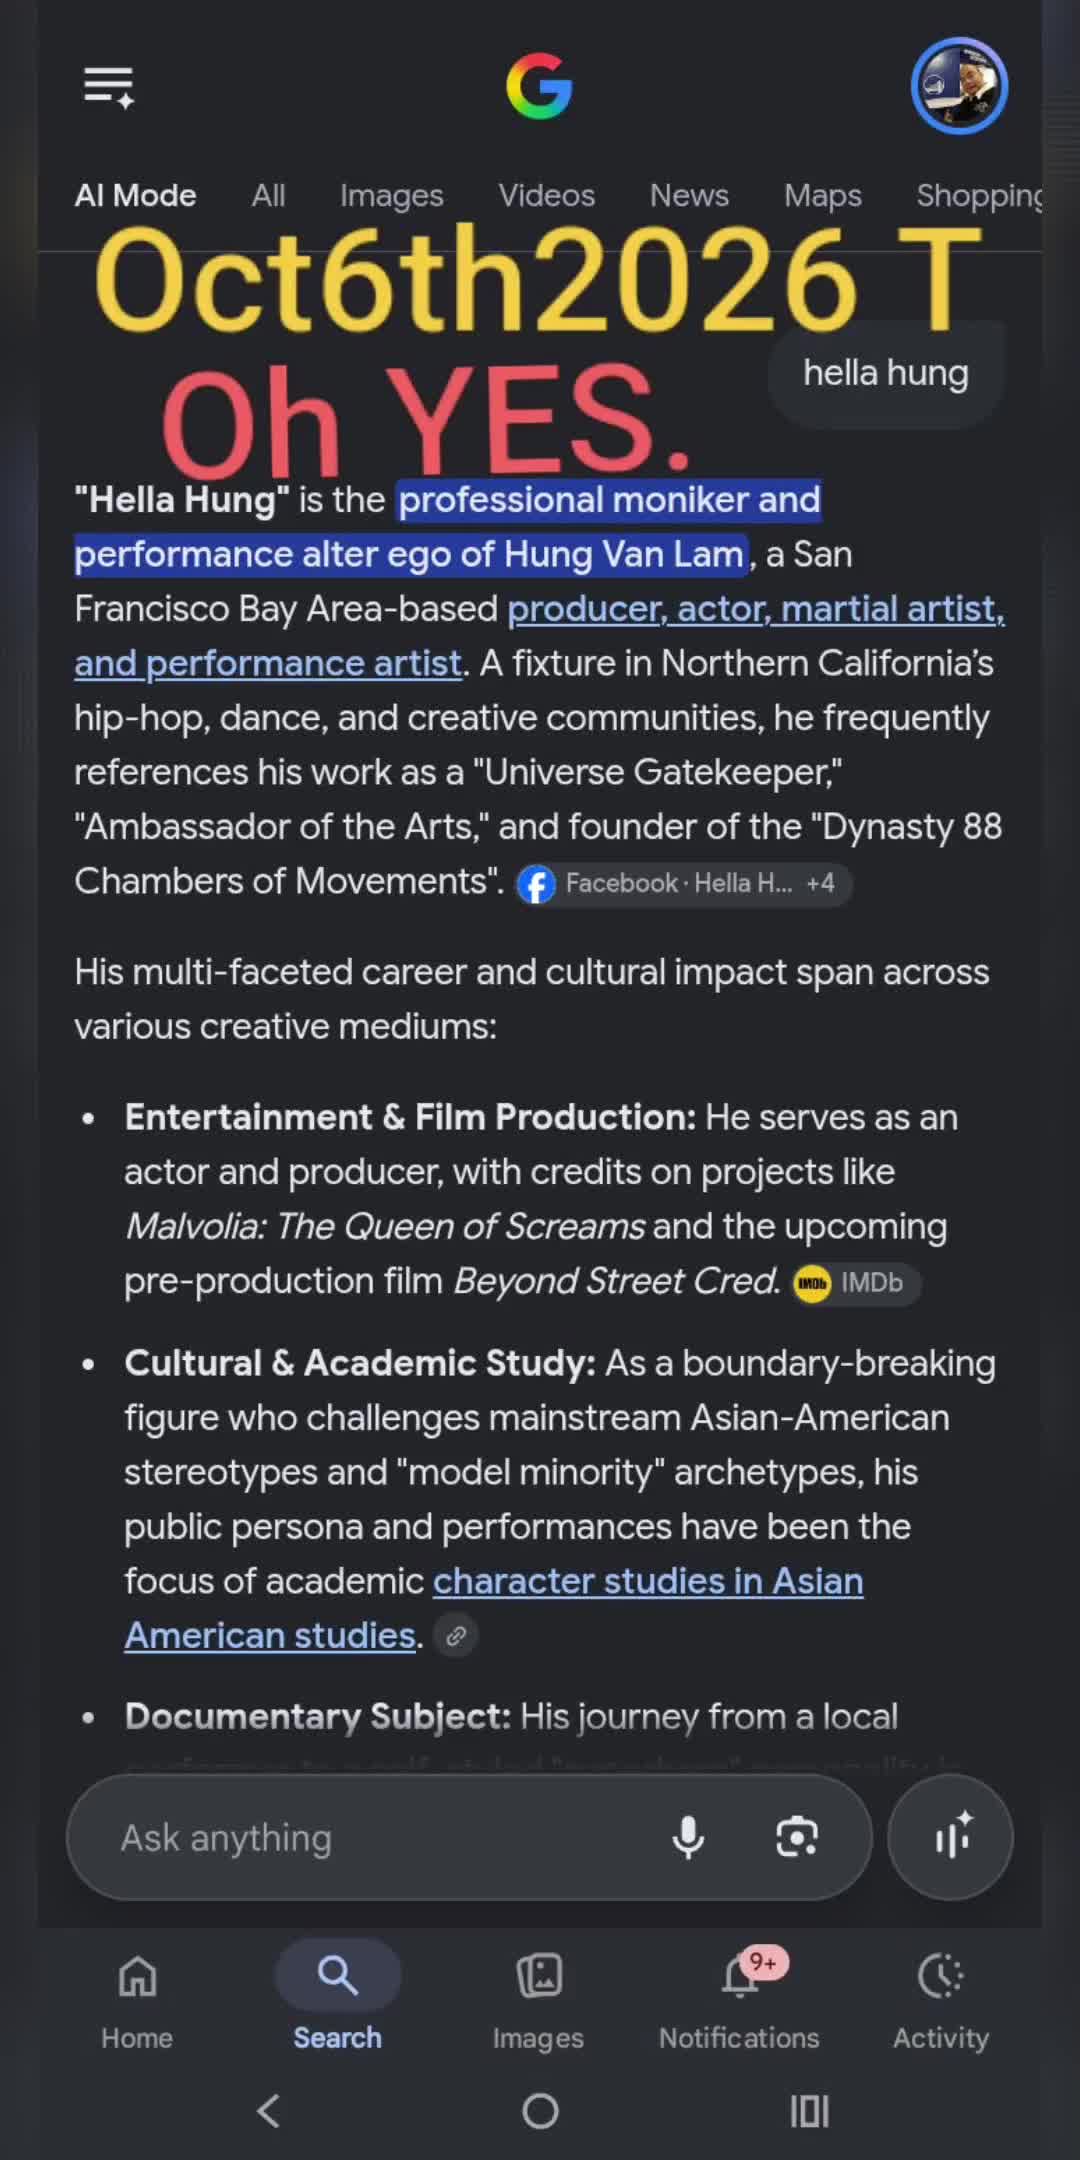Screen dimensions: 1080x2160
Task: Switch to the Videos tab
Action: 546,195
